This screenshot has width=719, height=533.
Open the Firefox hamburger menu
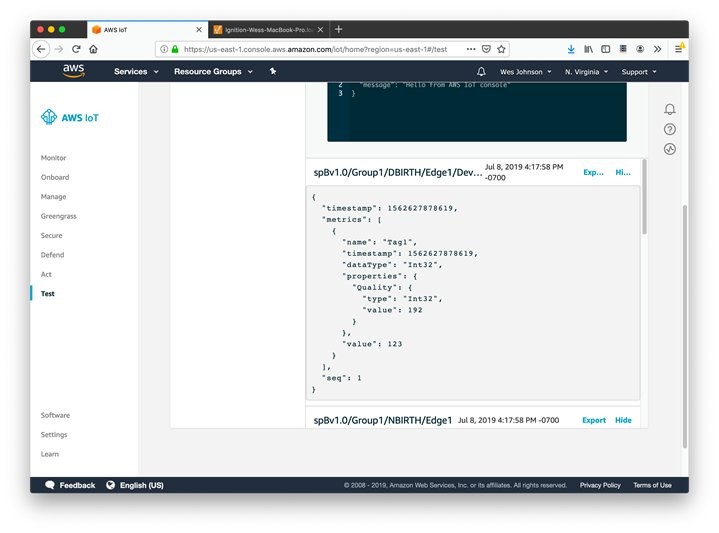tap(679, 49)
